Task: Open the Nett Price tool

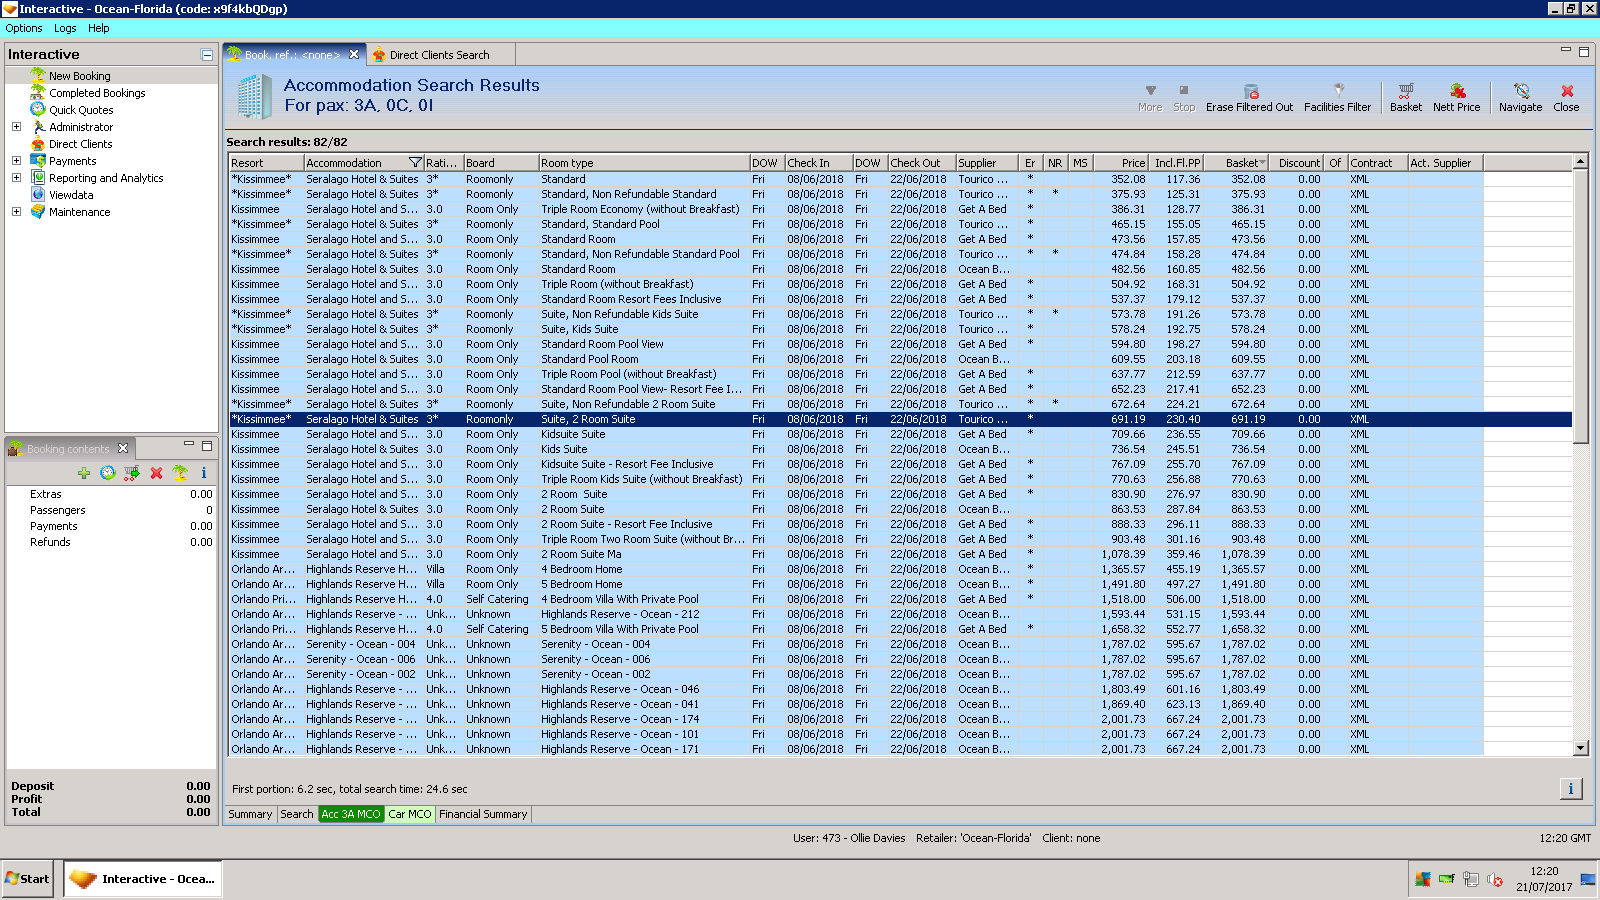Action: click(x=1456, y=92)
